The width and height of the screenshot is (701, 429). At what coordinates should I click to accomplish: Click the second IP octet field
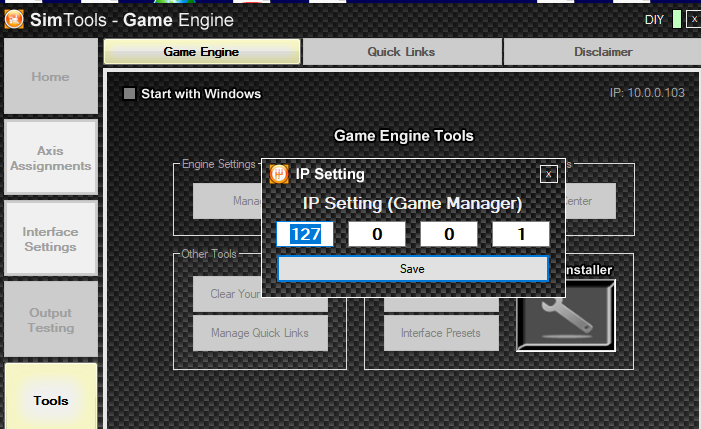pos(377,234)
